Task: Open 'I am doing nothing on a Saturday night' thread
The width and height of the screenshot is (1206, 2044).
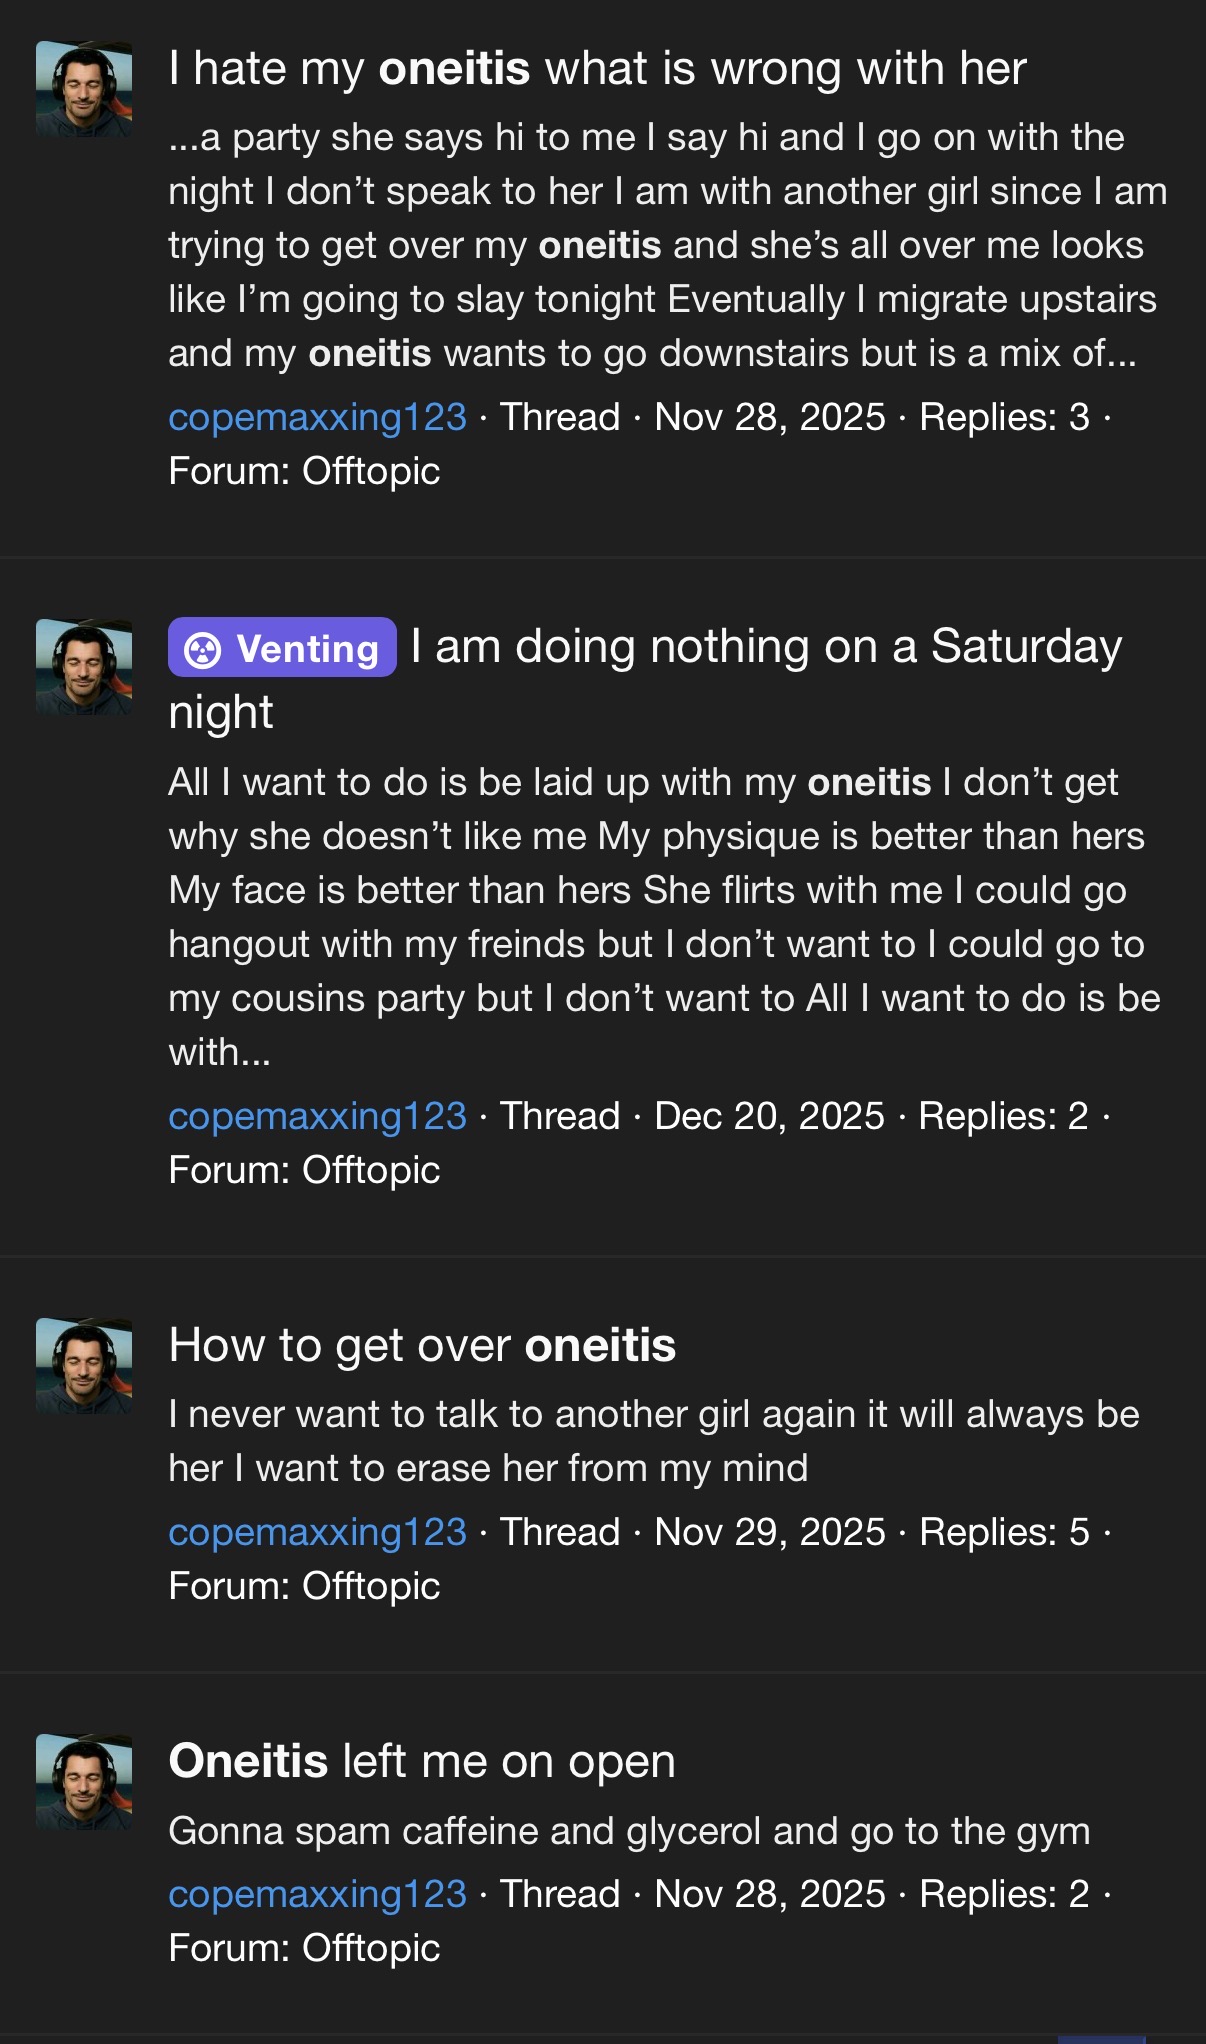Action: [x=765, y=648]
